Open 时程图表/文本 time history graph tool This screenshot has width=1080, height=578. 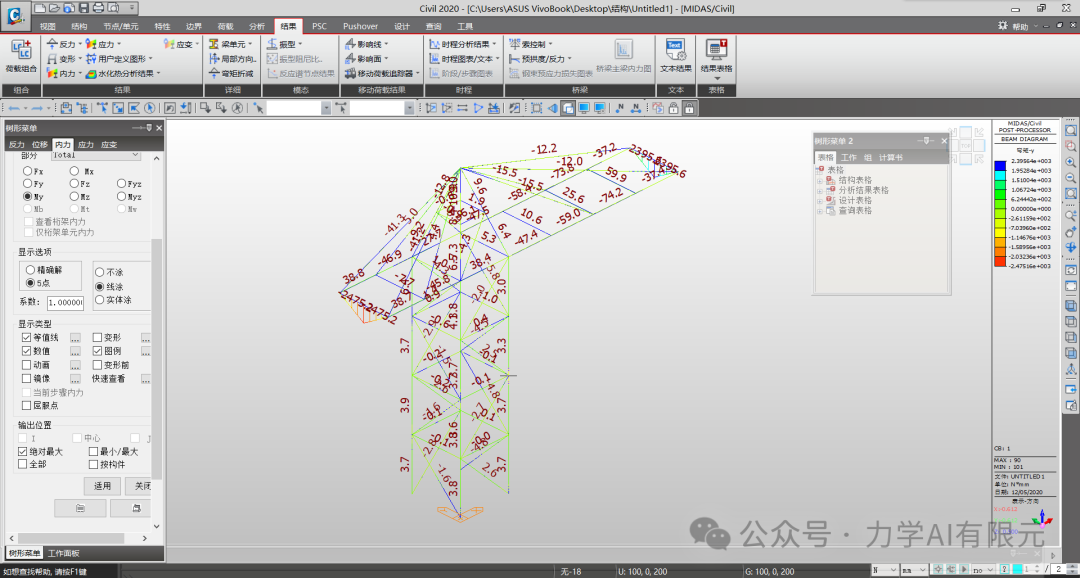pyautogui.click(x=462, y=59)
